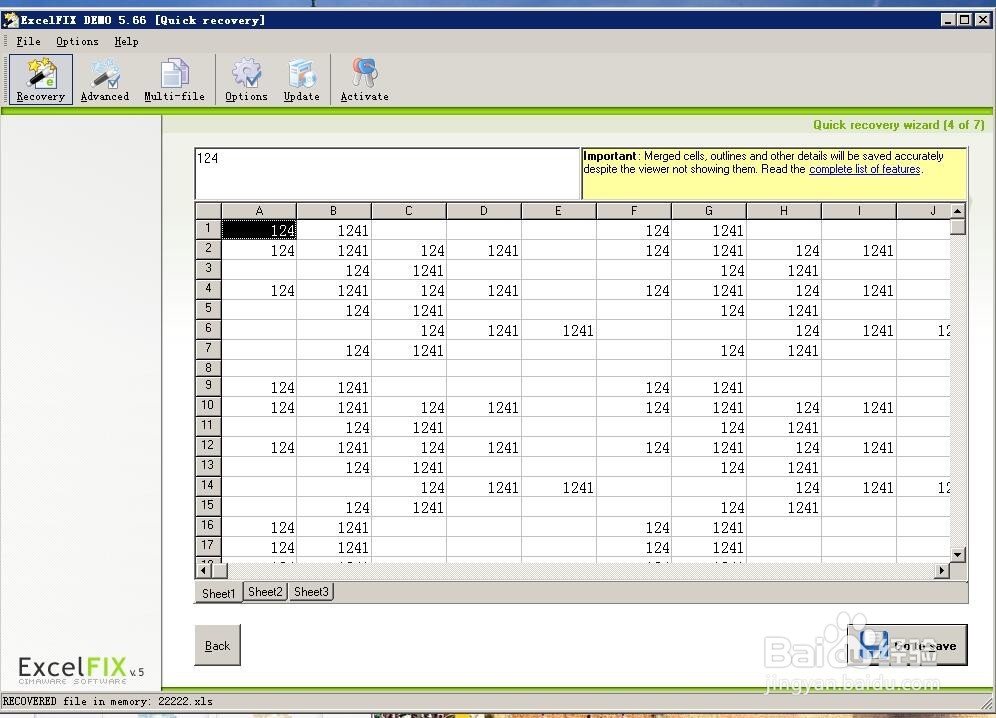Select cell F9 containing 124
The image size is (996, 718).
[x=633, y=387]
